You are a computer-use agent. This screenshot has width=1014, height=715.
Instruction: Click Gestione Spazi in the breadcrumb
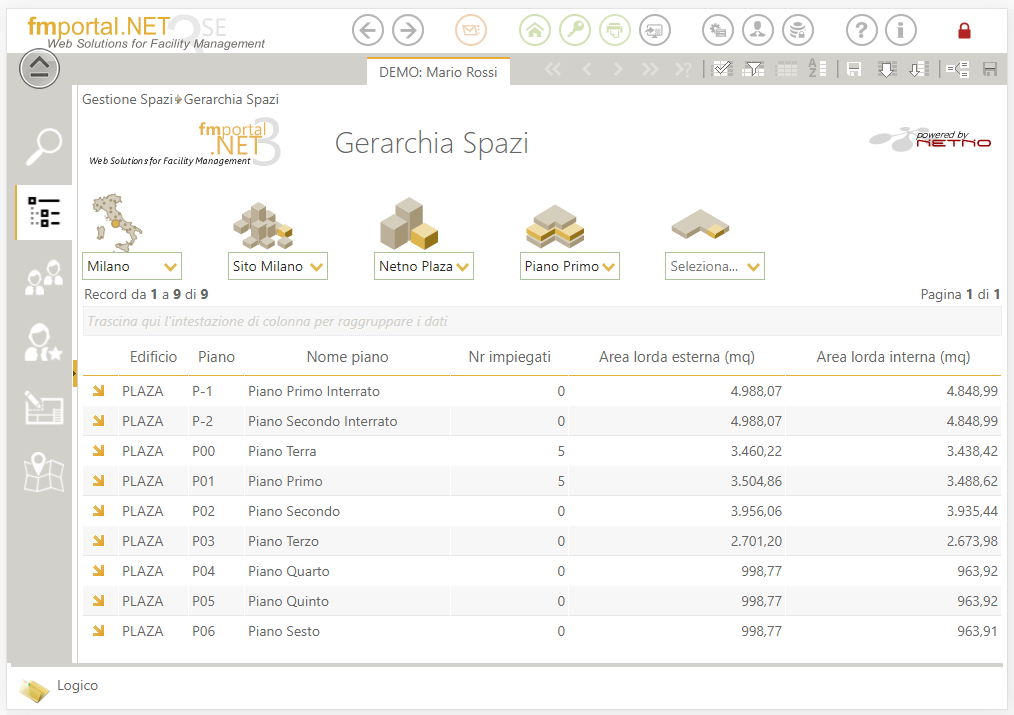coord(127,100)
